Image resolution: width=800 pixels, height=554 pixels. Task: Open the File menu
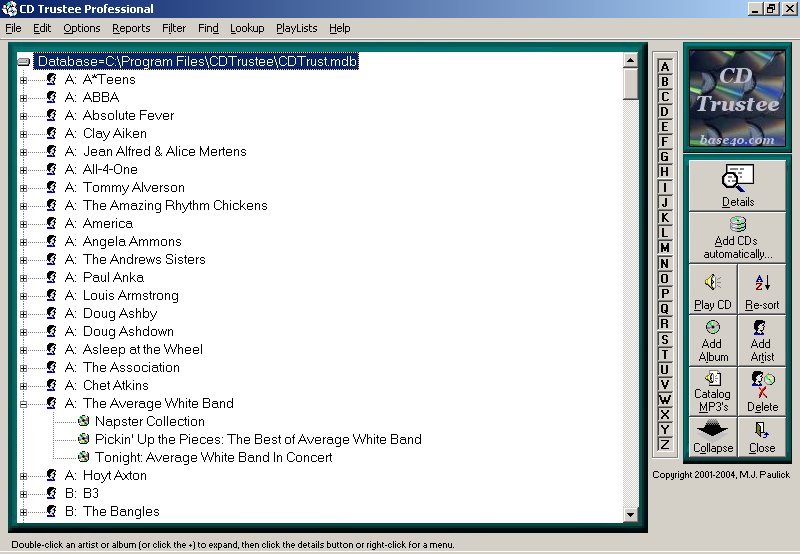point(13,28)
